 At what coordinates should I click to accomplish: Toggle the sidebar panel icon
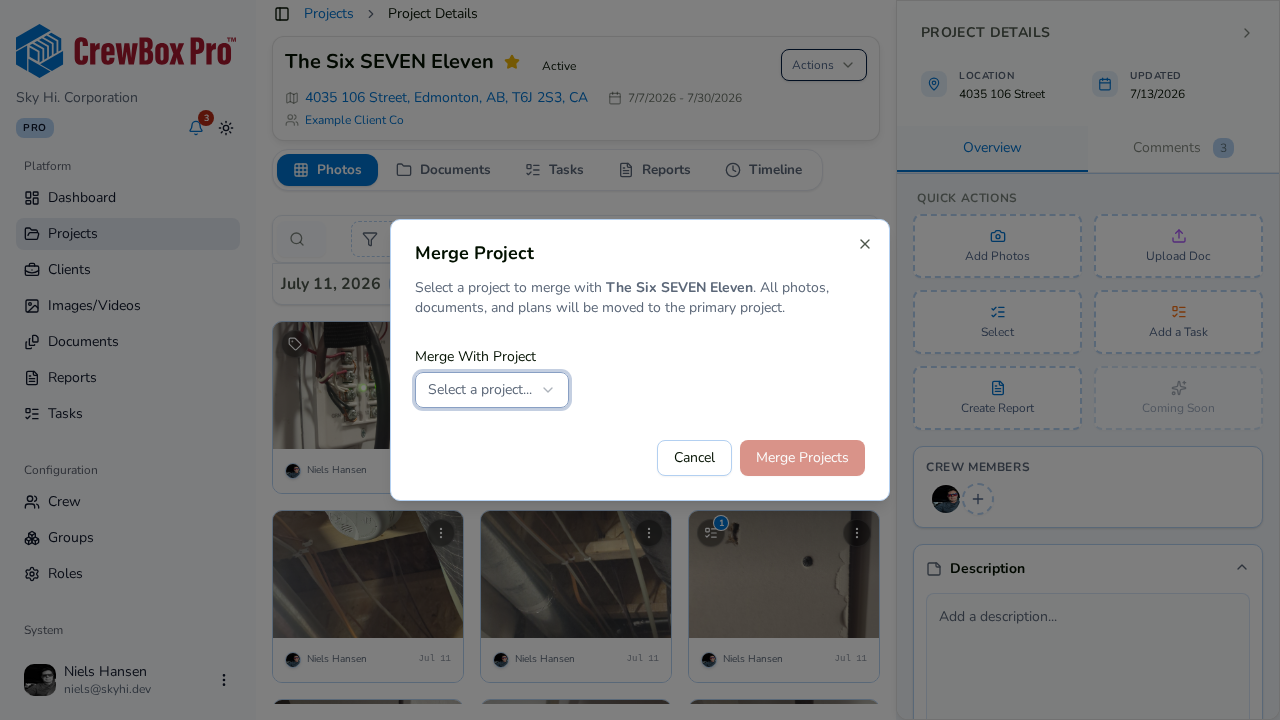tap(282, 14)
